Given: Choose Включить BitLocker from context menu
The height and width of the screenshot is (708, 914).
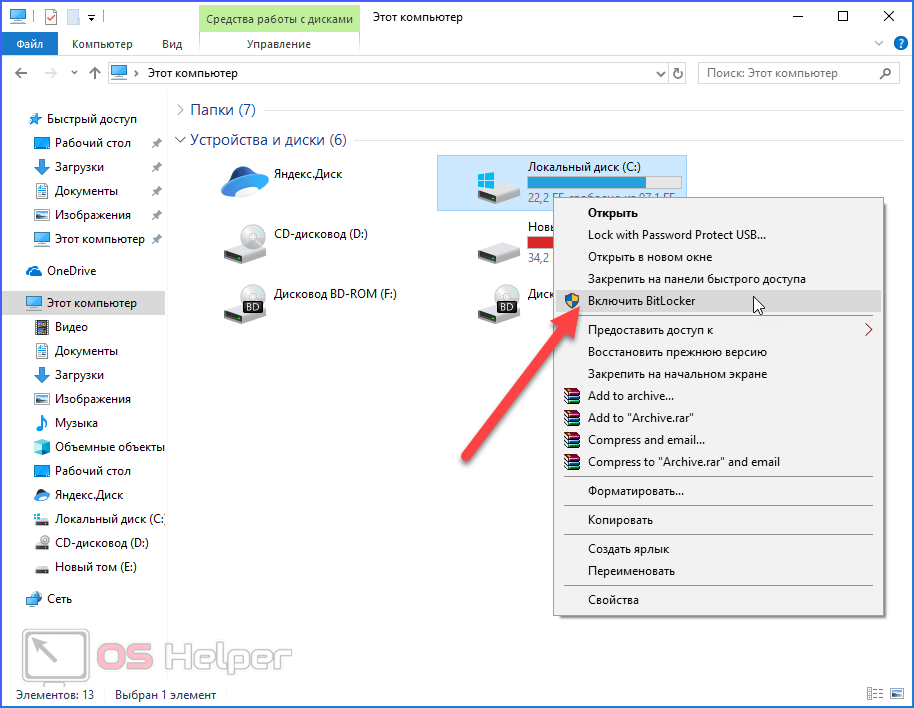Looking at the screenshot, I should point(641,301).
